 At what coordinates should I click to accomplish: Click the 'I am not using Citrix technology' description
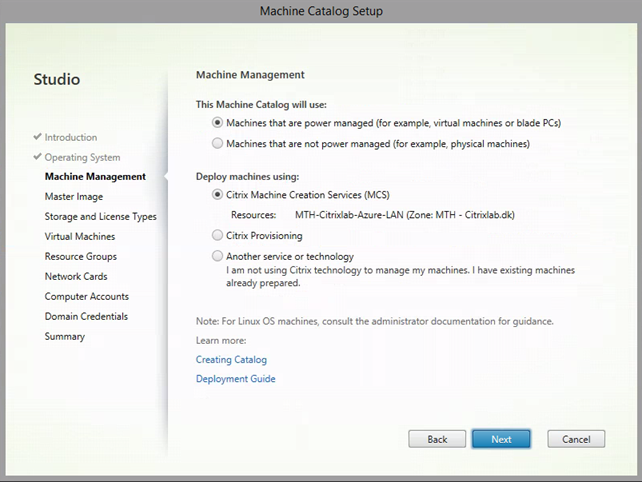point(400,276)
